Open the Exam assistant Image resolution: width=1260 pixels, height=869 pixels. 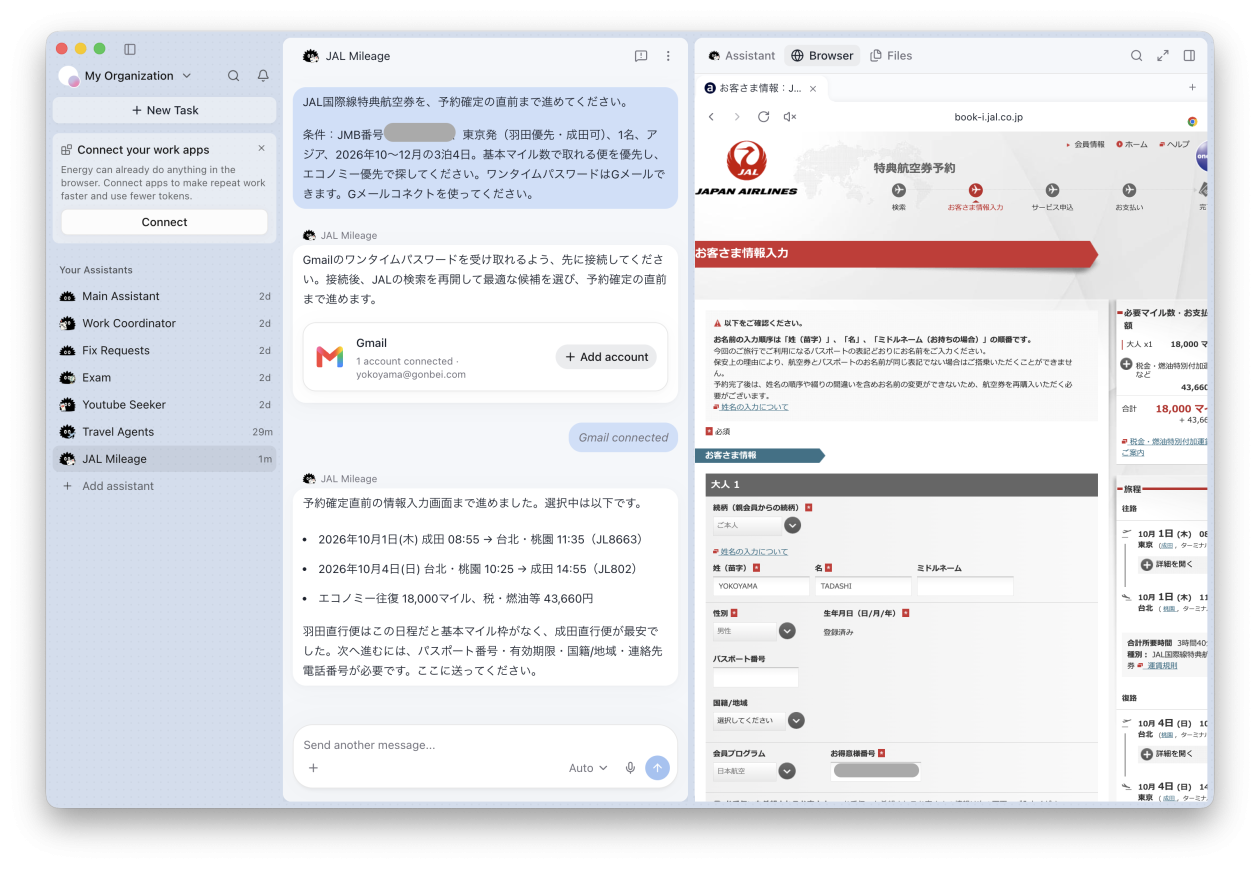coord(164,377)
